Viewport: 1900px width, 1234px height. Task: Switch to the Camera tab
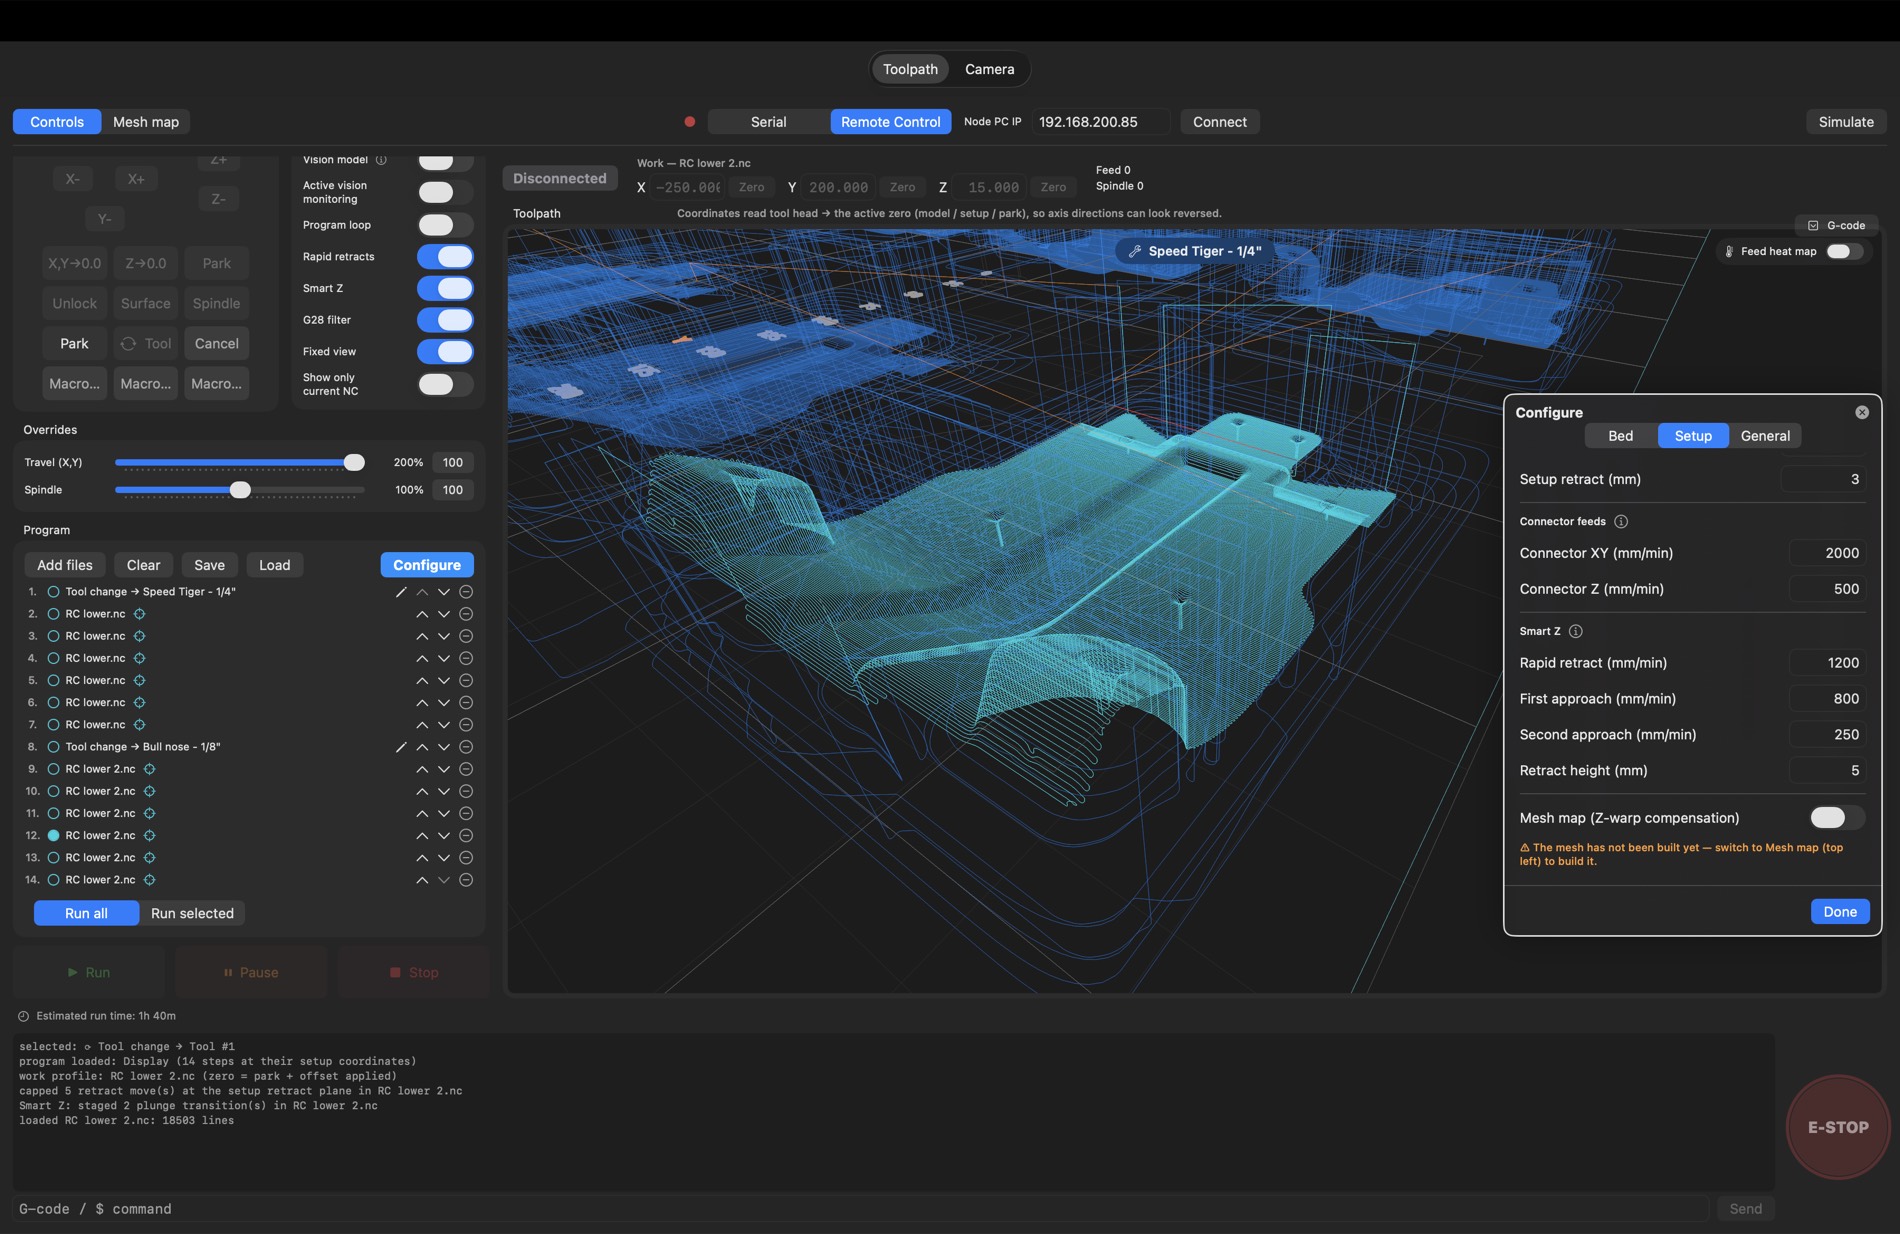pyautogui.click(x=989, y=69)
